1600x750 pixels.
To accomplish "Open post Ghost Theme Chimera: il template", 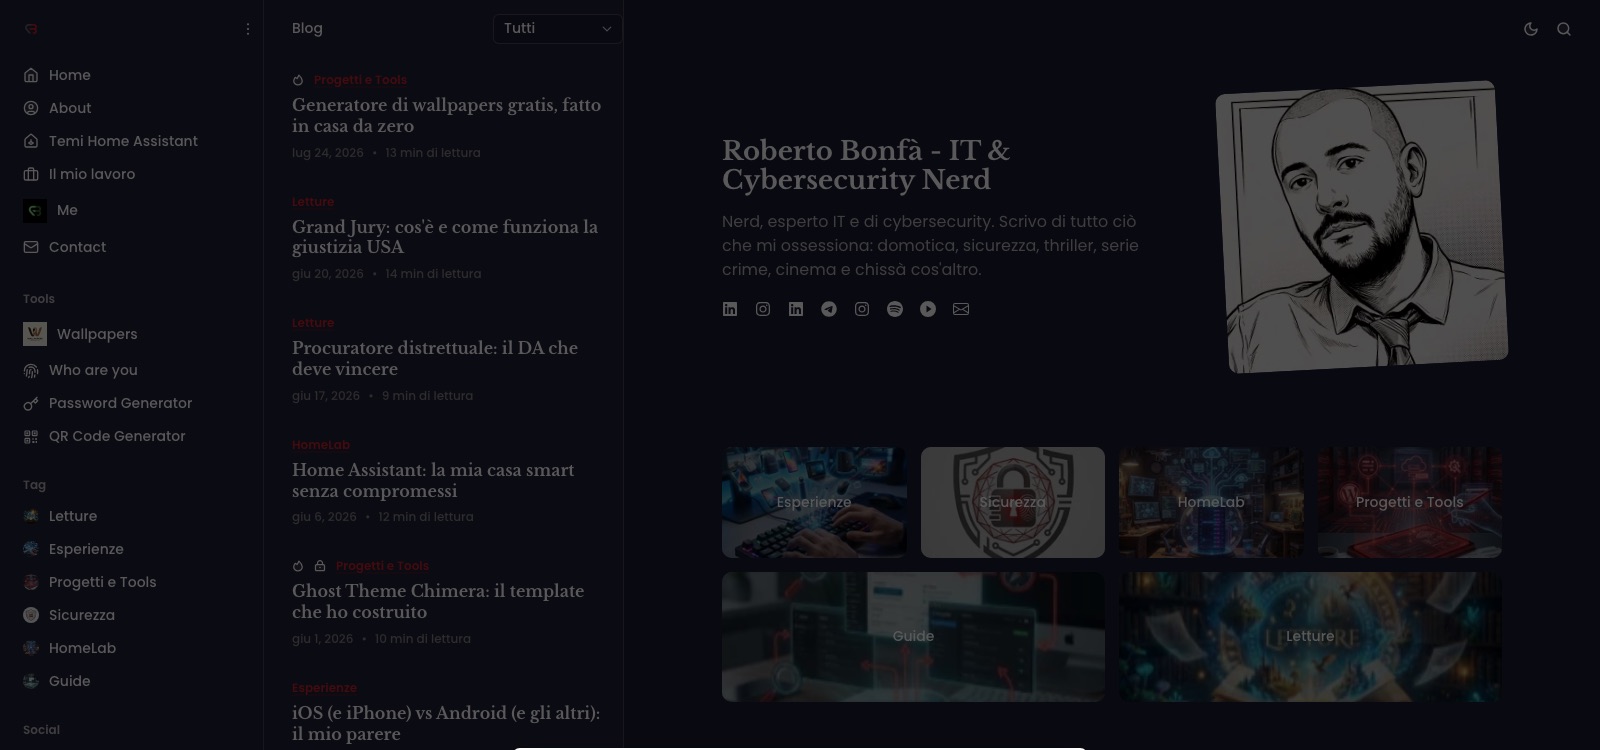I will [x=438, y=601].
